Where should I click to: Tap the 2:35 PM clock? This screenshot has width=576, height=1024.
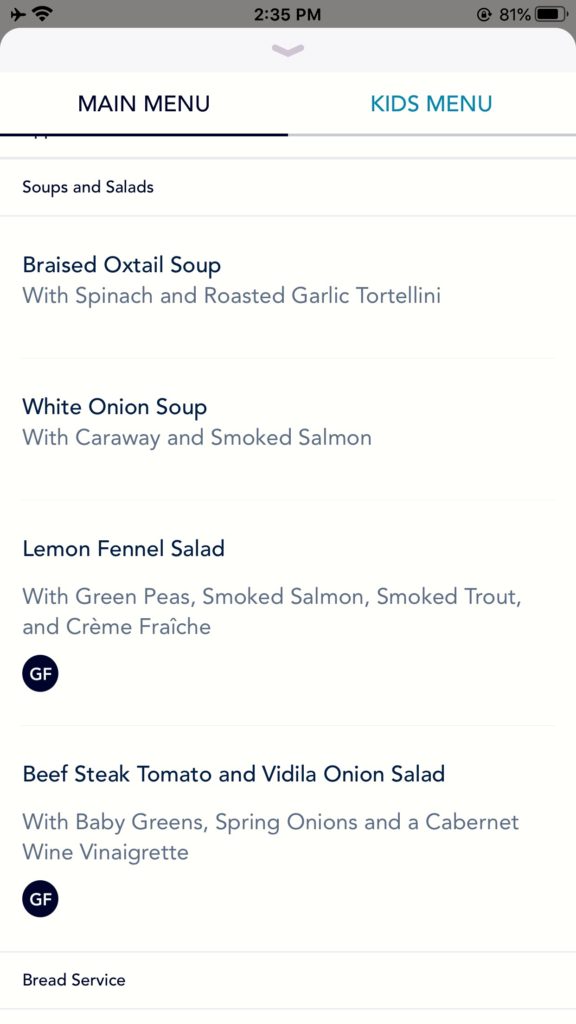click(287, 14)
